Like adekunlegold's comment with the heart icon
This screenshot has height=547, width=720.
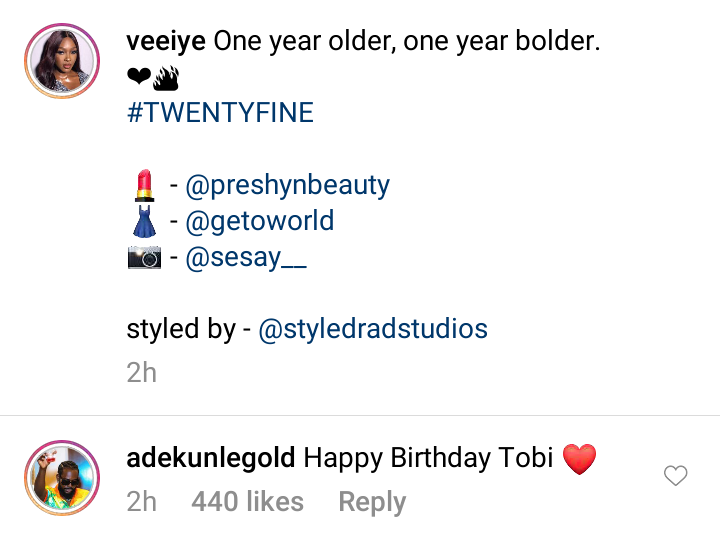(676, 476)
